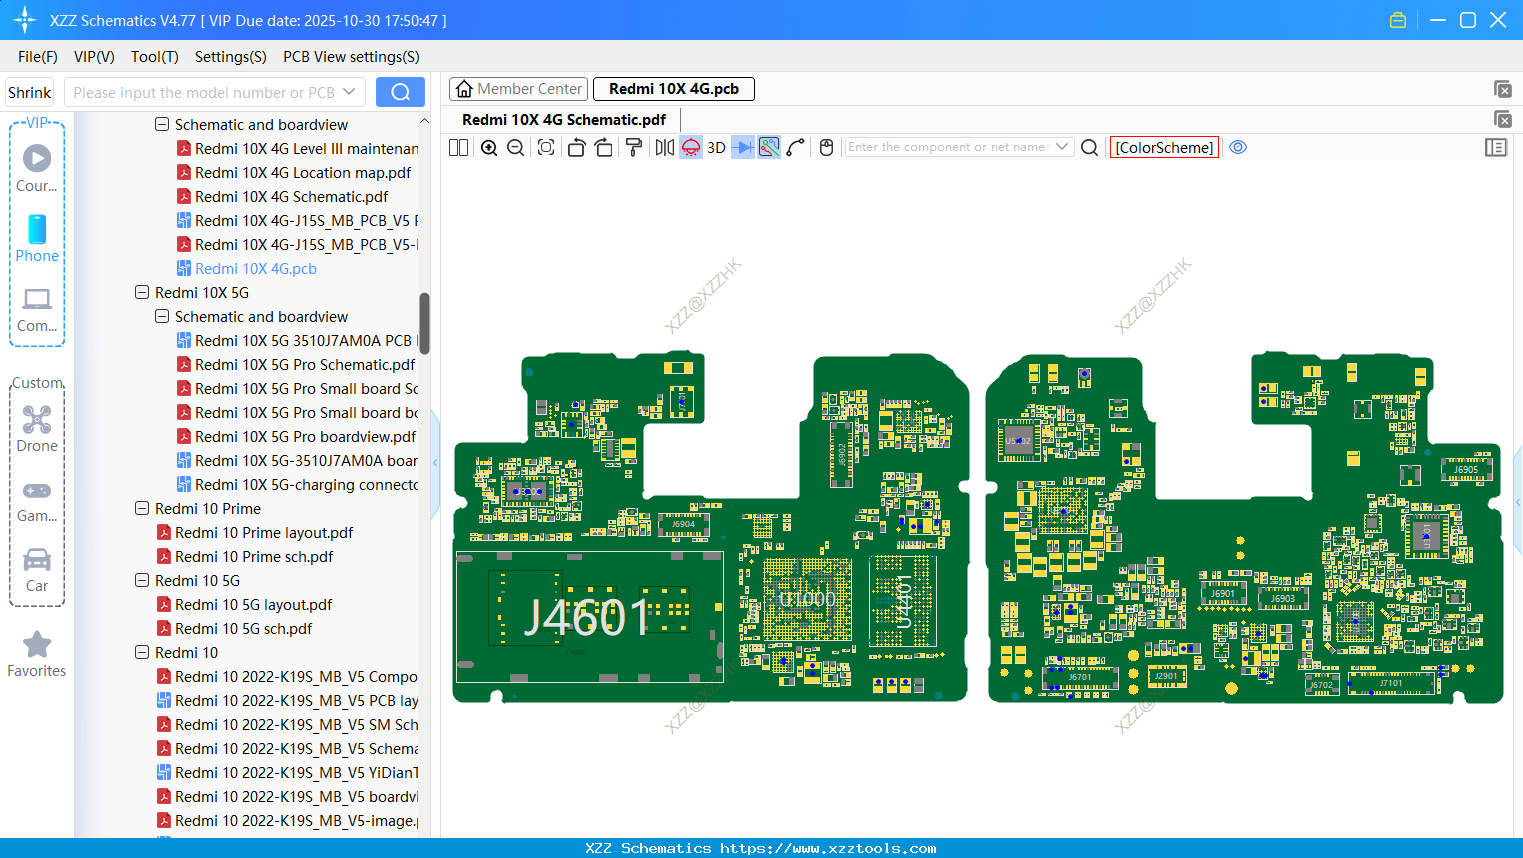Click the fit-to-screen view icon
This screenshot has height=858, width=1523.
546,148
